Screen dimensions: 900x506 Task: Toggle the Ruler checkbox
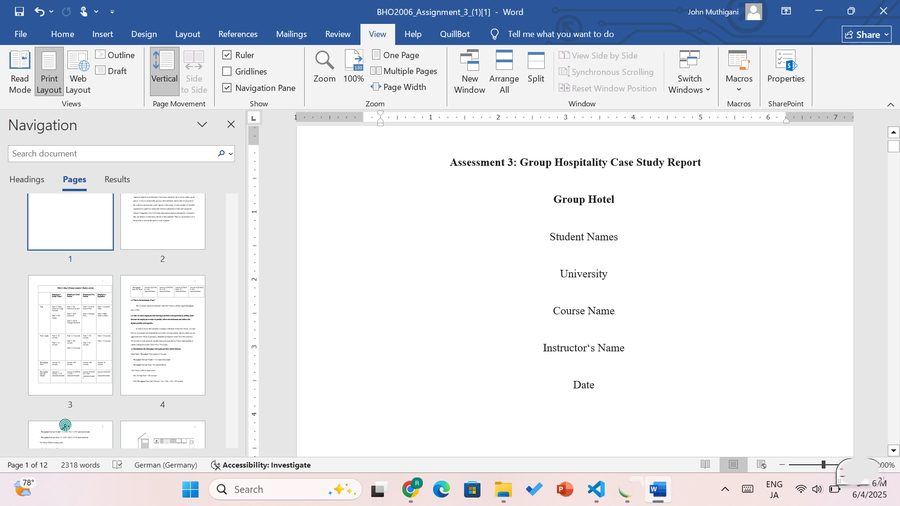coord(227,55)
